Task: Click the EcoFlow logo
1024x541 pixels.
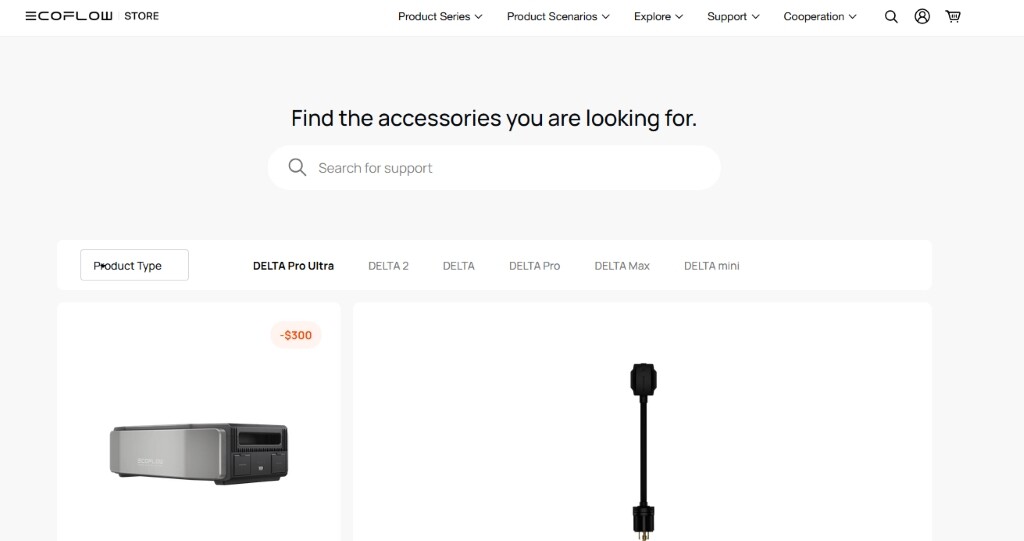Action: pyautogui.click(x=69, y=16)
